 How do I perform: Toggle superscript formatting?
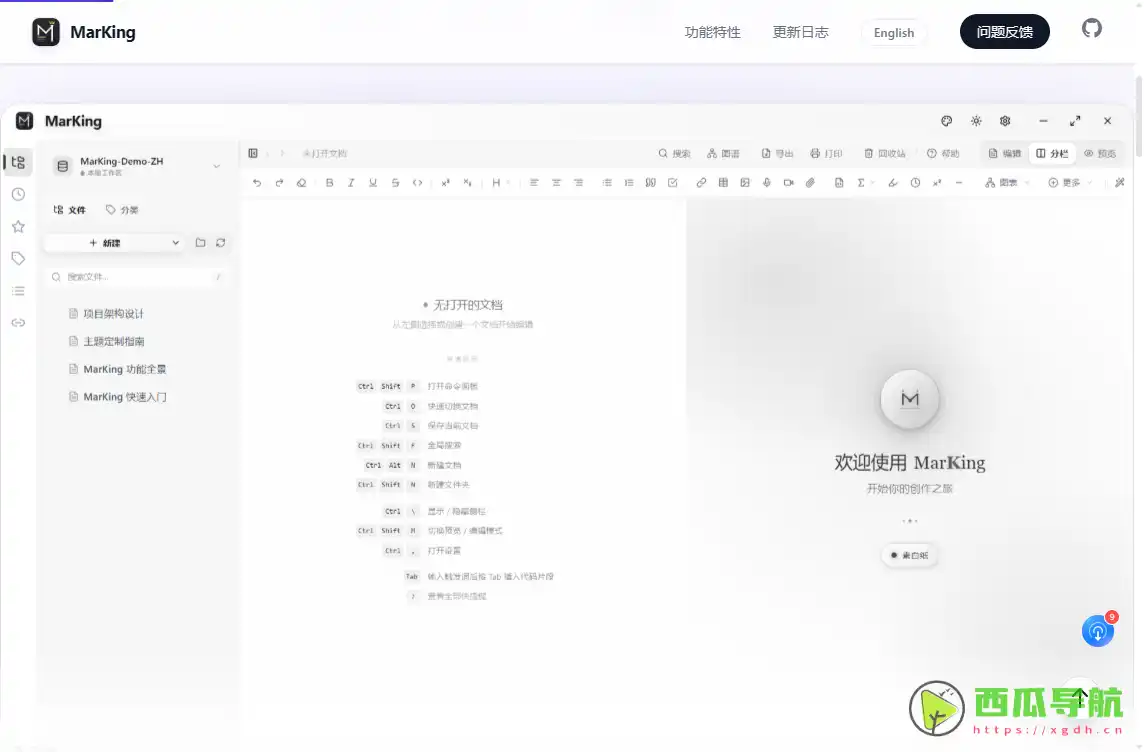tap(446, 183)
